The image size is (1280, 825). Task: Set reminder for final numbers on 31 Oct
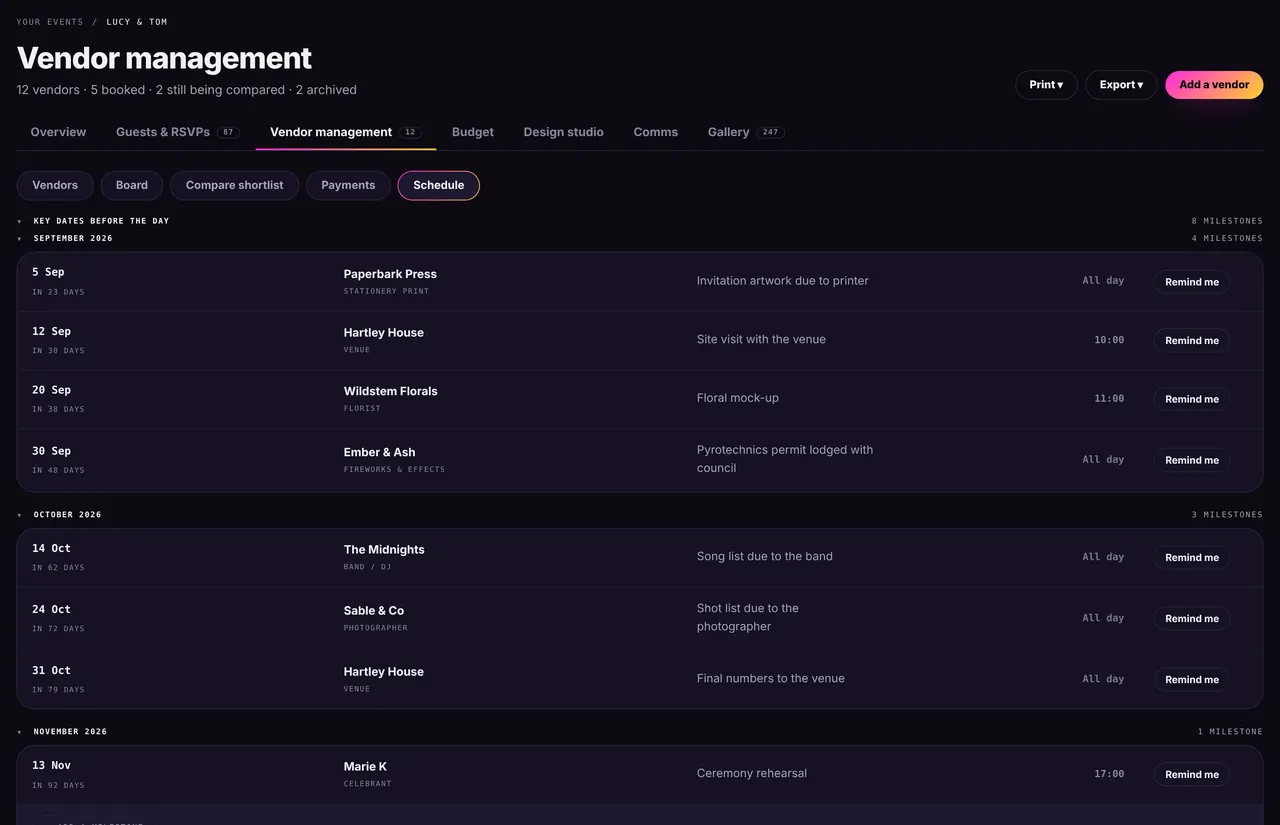tap(1192, 679)
